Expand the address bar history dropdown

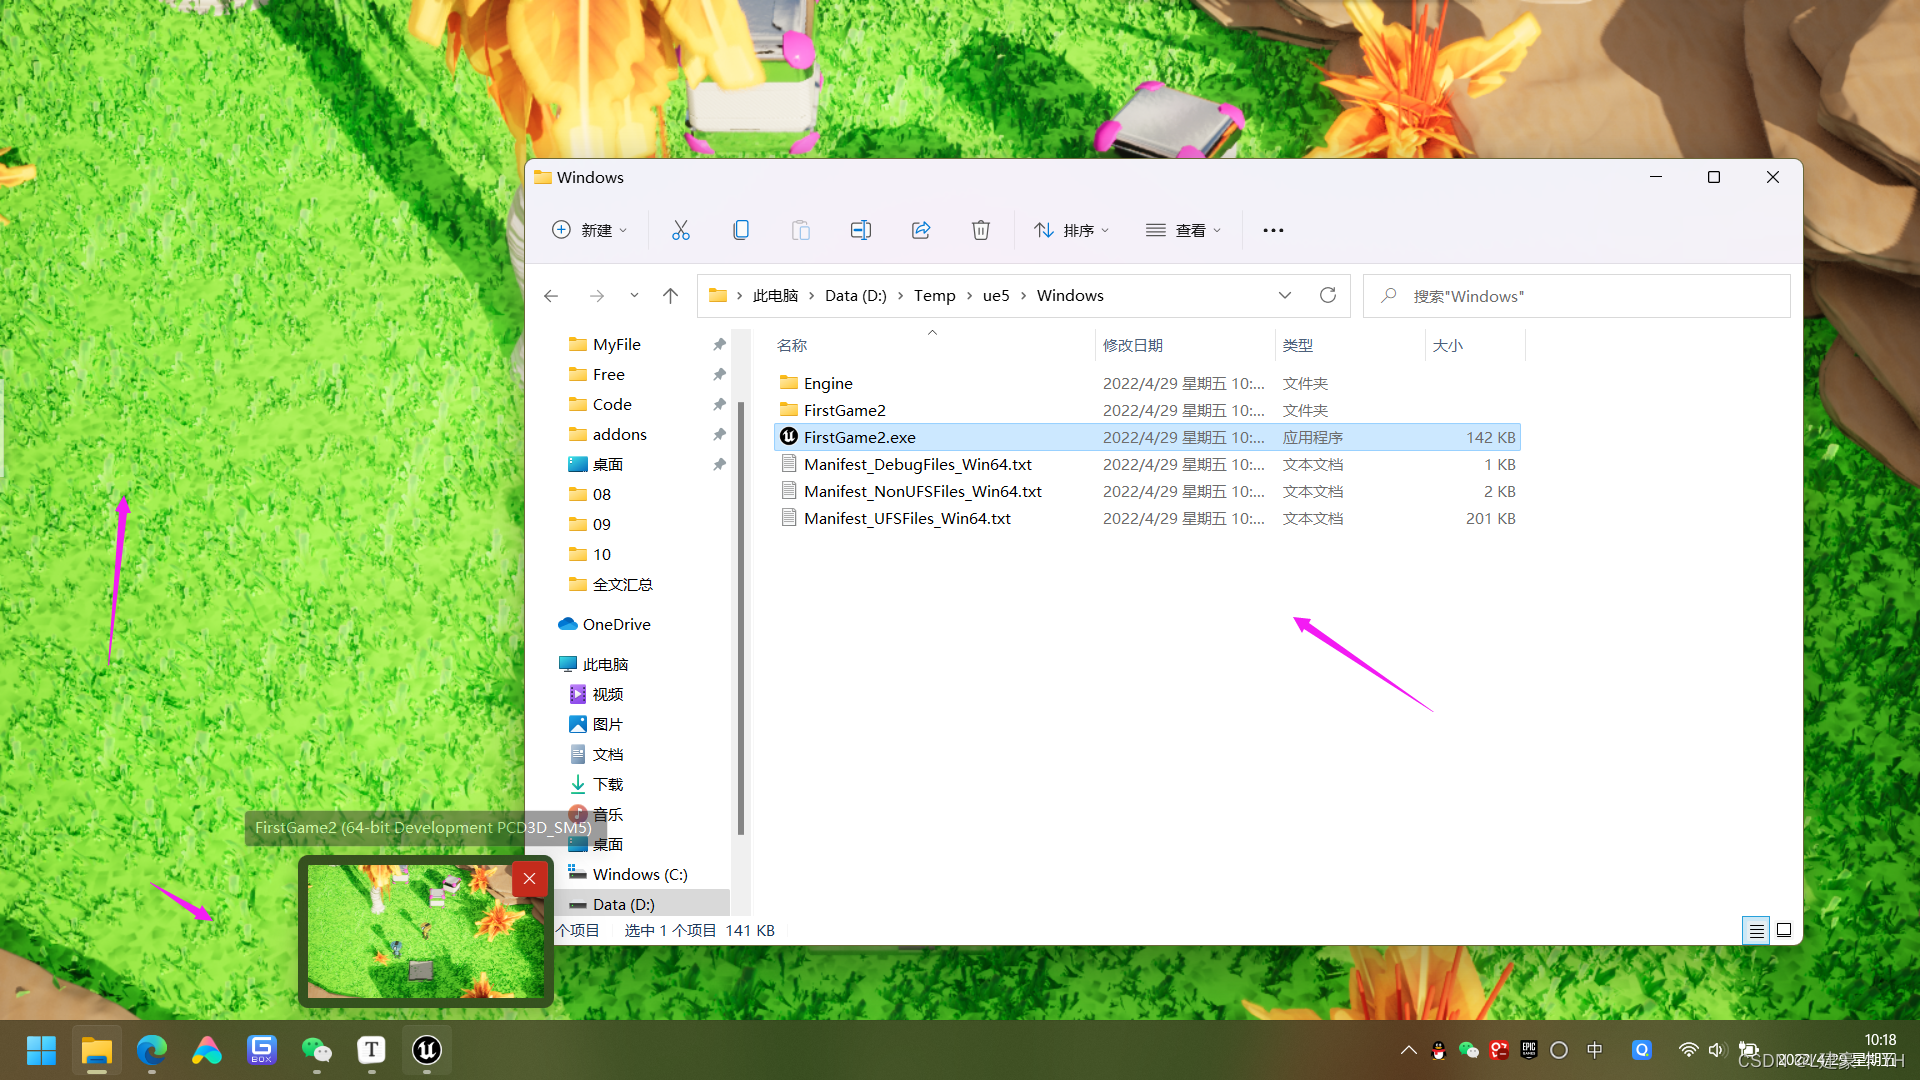1285,295
